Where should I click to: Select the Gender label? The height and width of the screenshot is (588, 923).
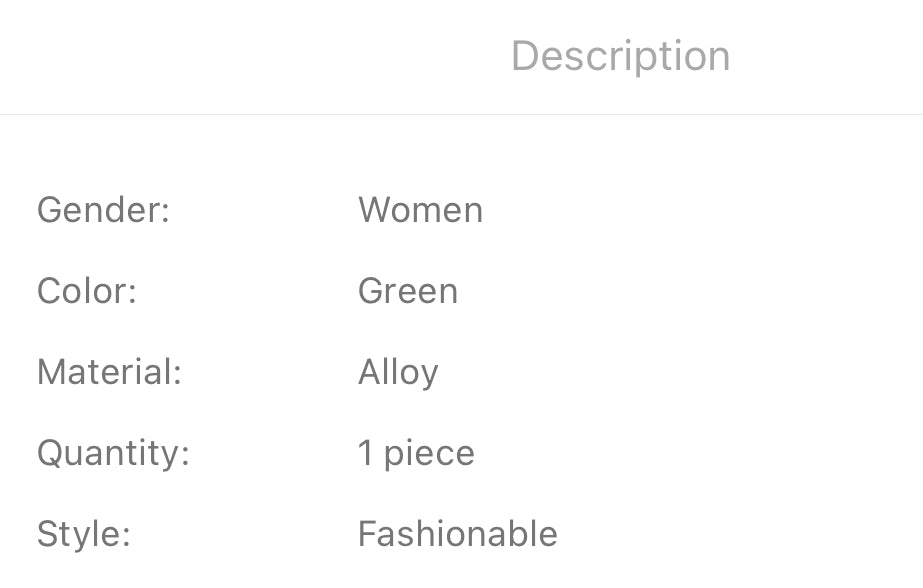coord(104,210)
